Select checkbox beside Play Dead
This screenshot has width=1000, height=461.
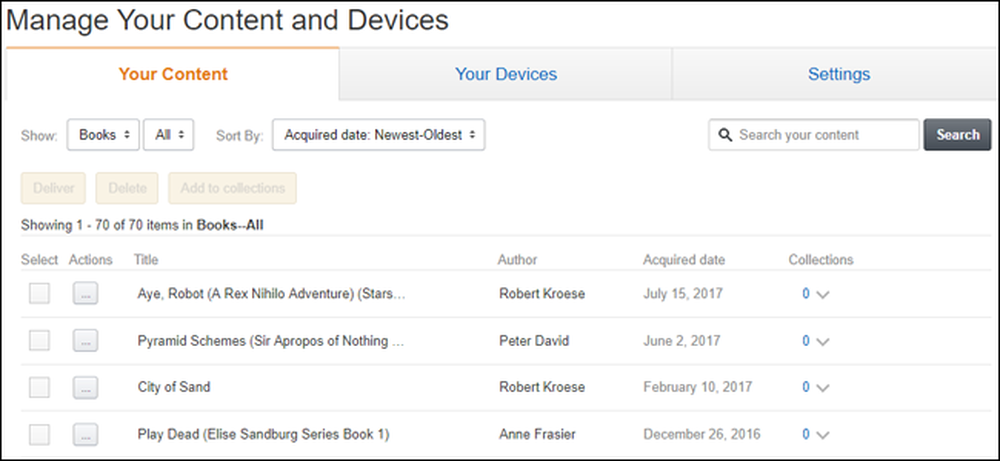[x=40, y=434]
